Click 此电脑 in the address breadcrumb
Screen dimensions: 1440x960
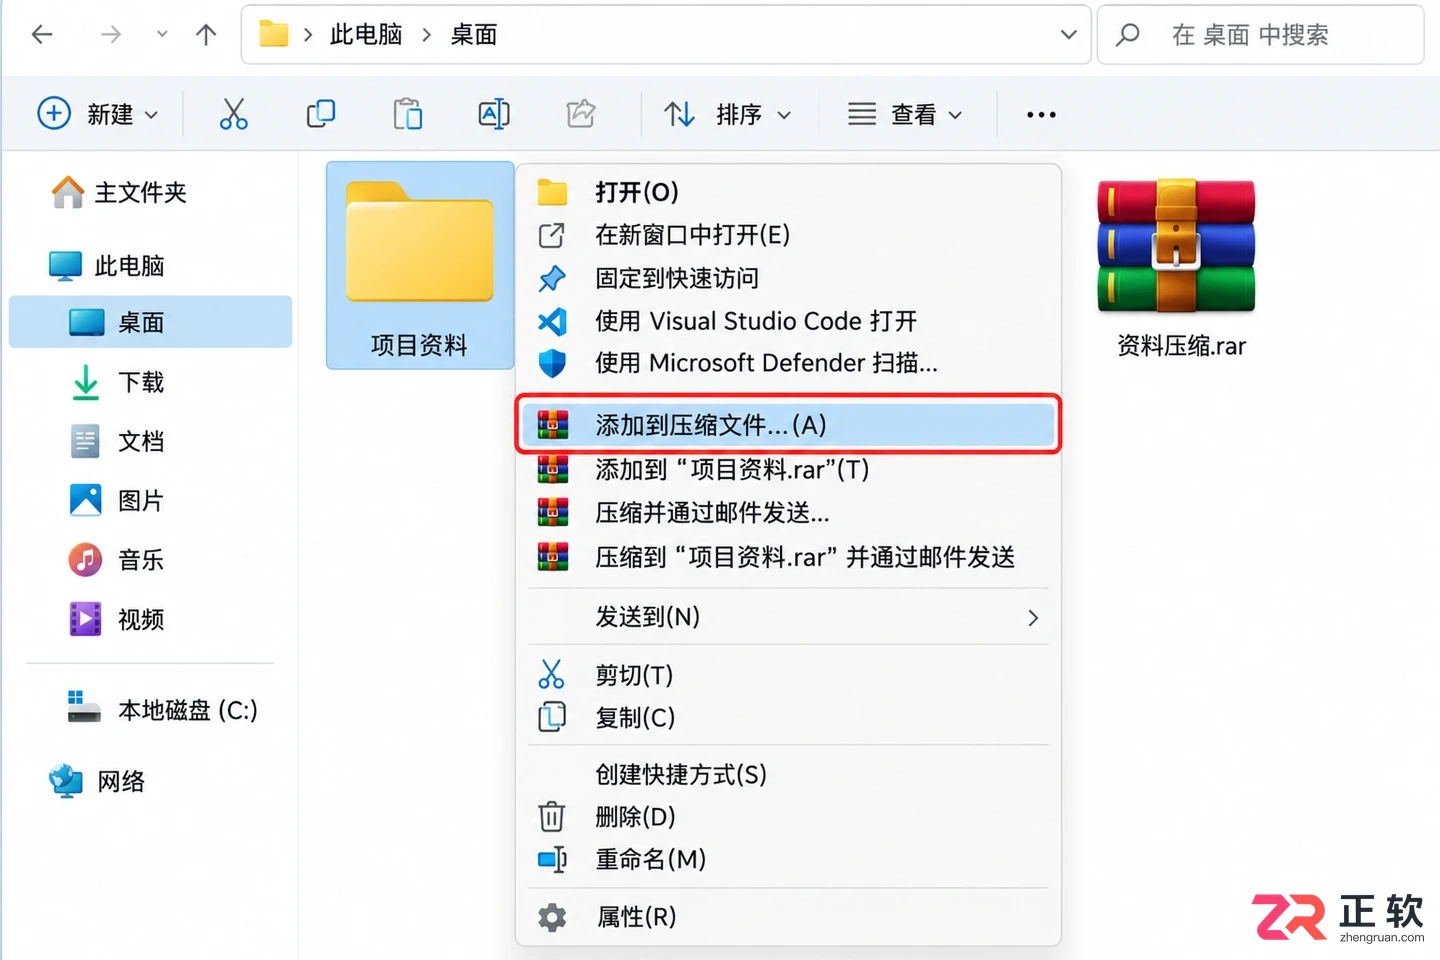[x=366, y=35]
